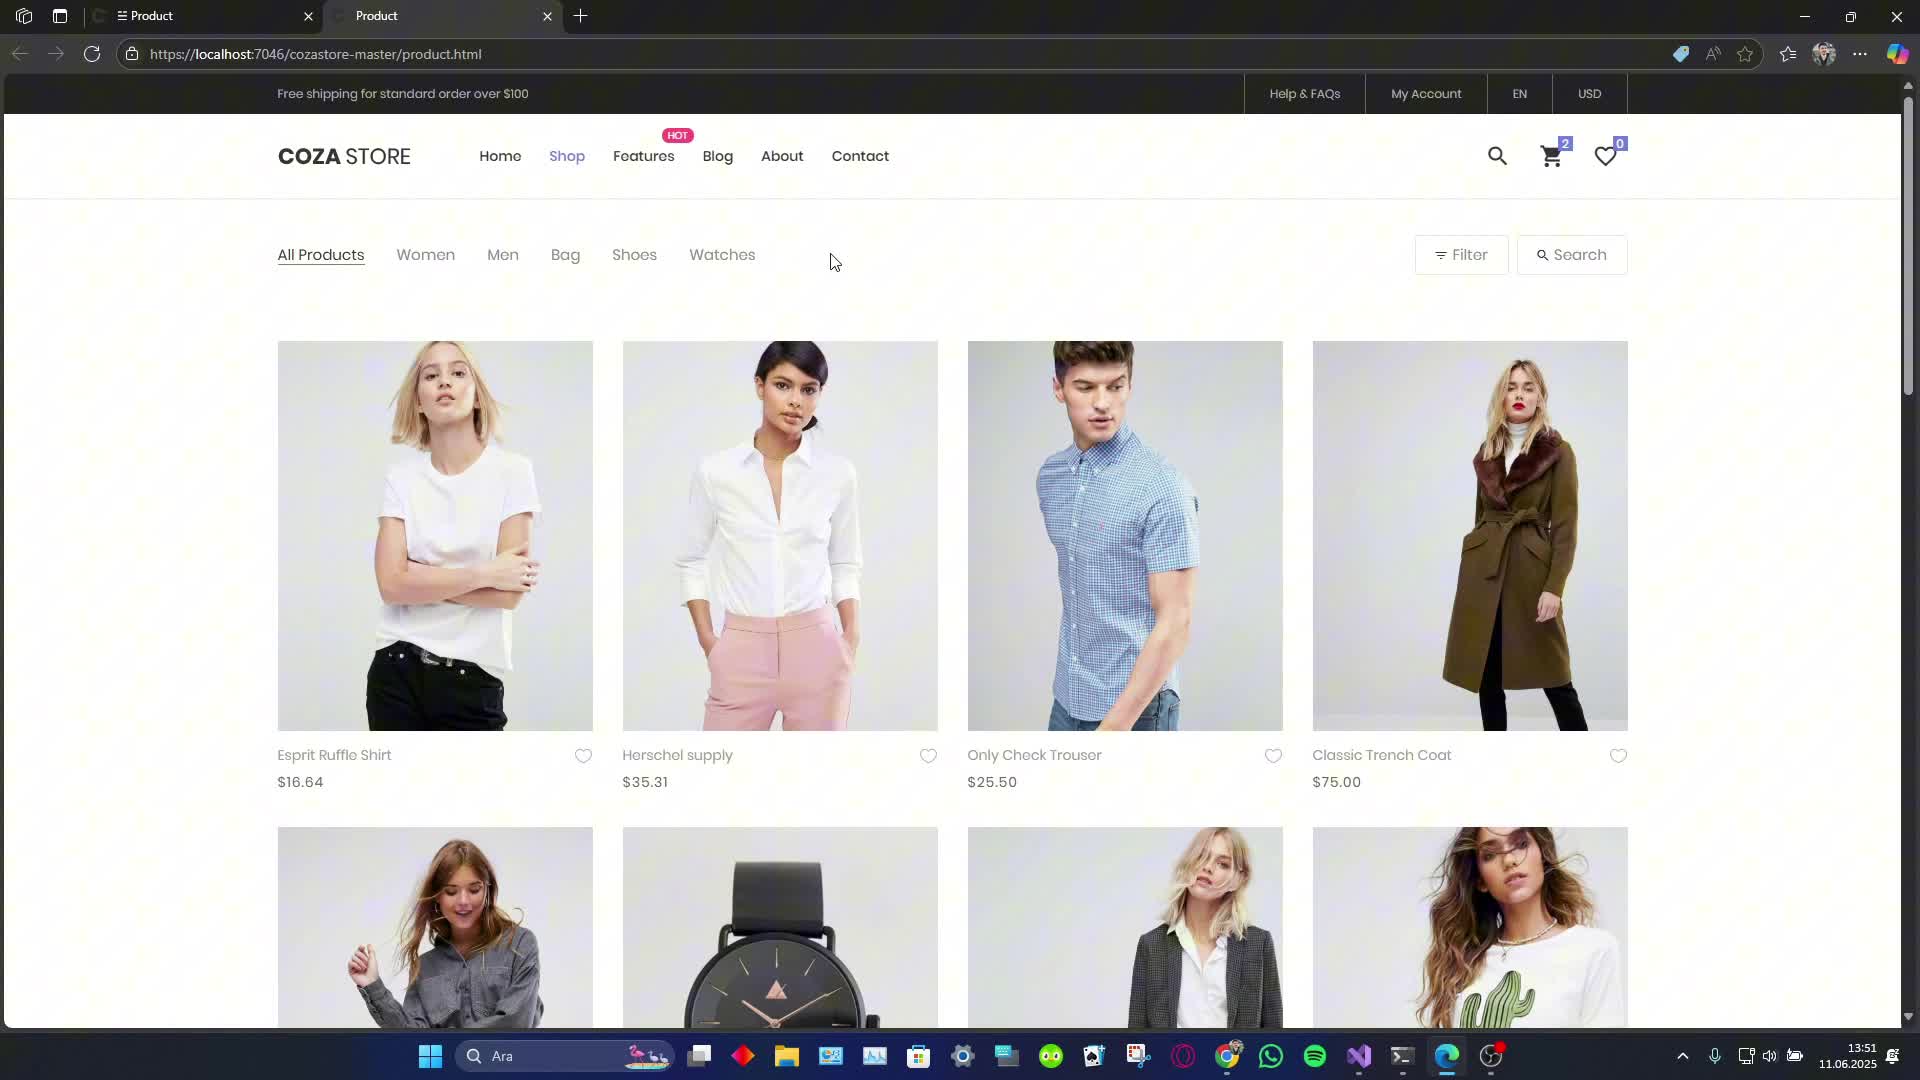
Task: Open Help & FAQs link
Action: tap(1305, 94)
